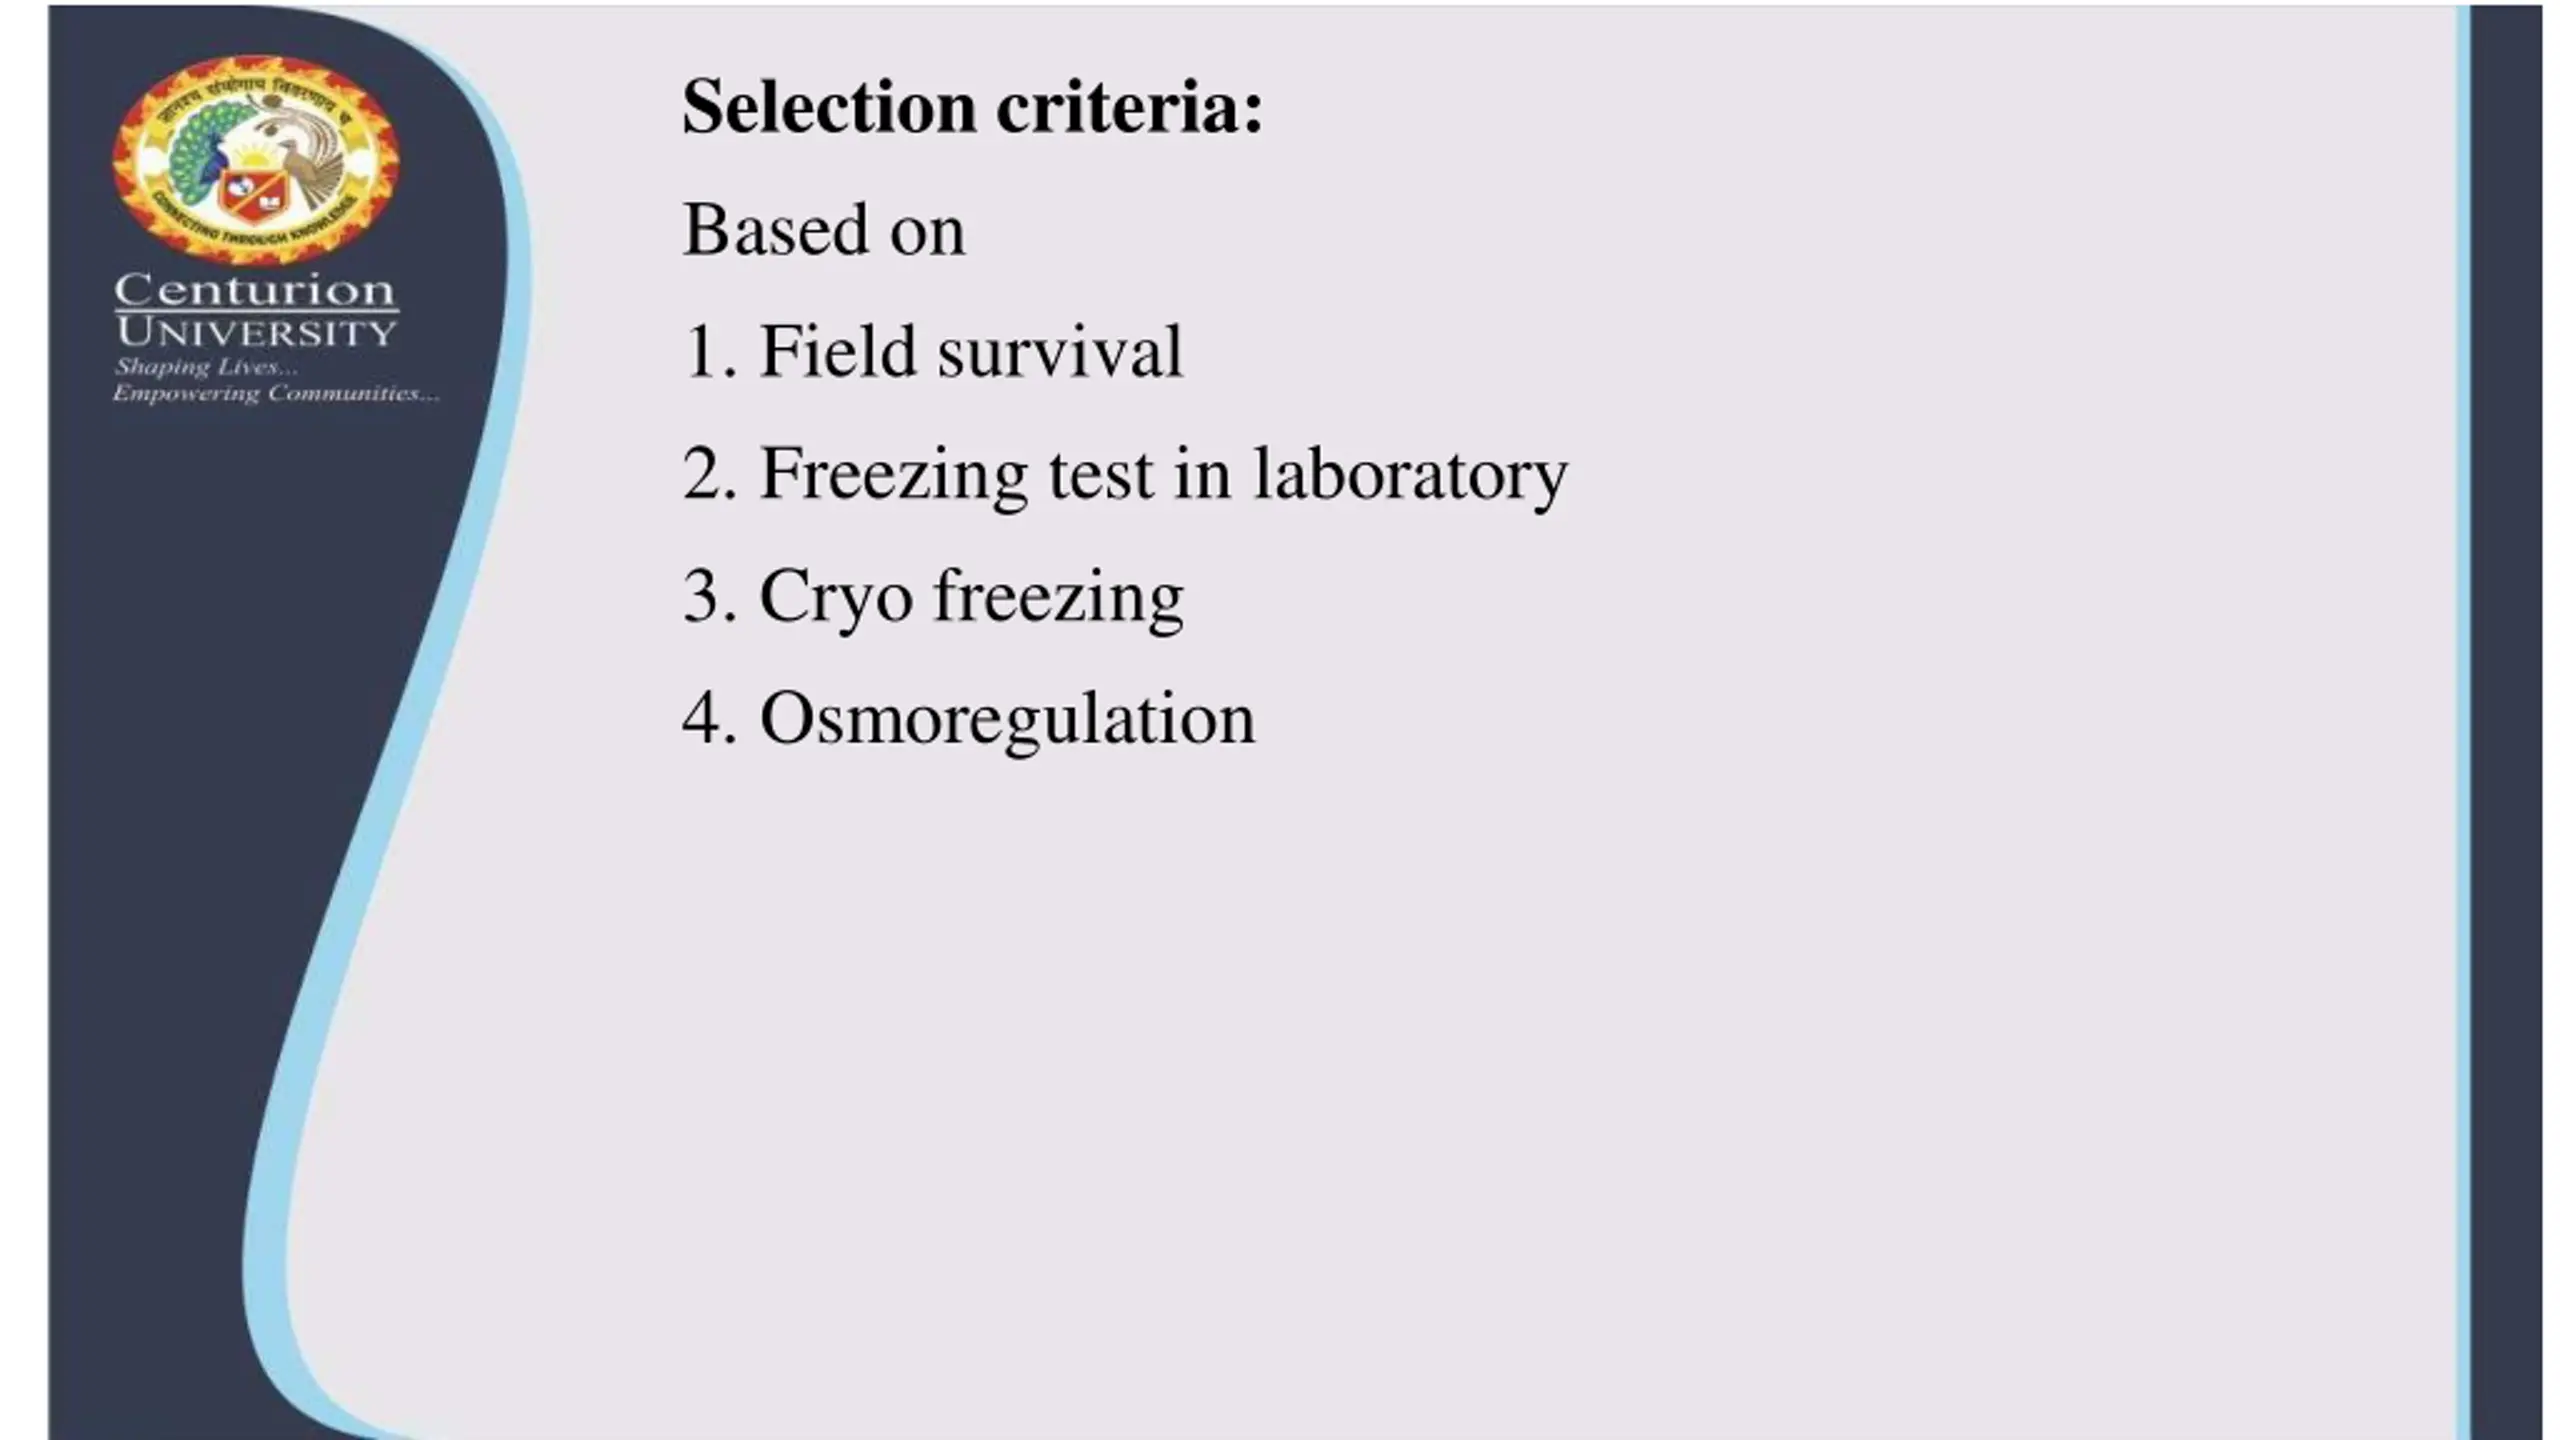Click the 'Selection criteria:' heading
Viewport: 2560px width, 1440px height.
click(973, 106)
